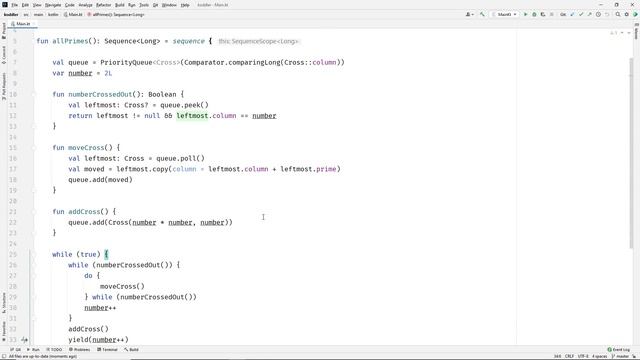This screenshot has height=360, width=640.
Task: Open the File menu
Action: point(15,5)
